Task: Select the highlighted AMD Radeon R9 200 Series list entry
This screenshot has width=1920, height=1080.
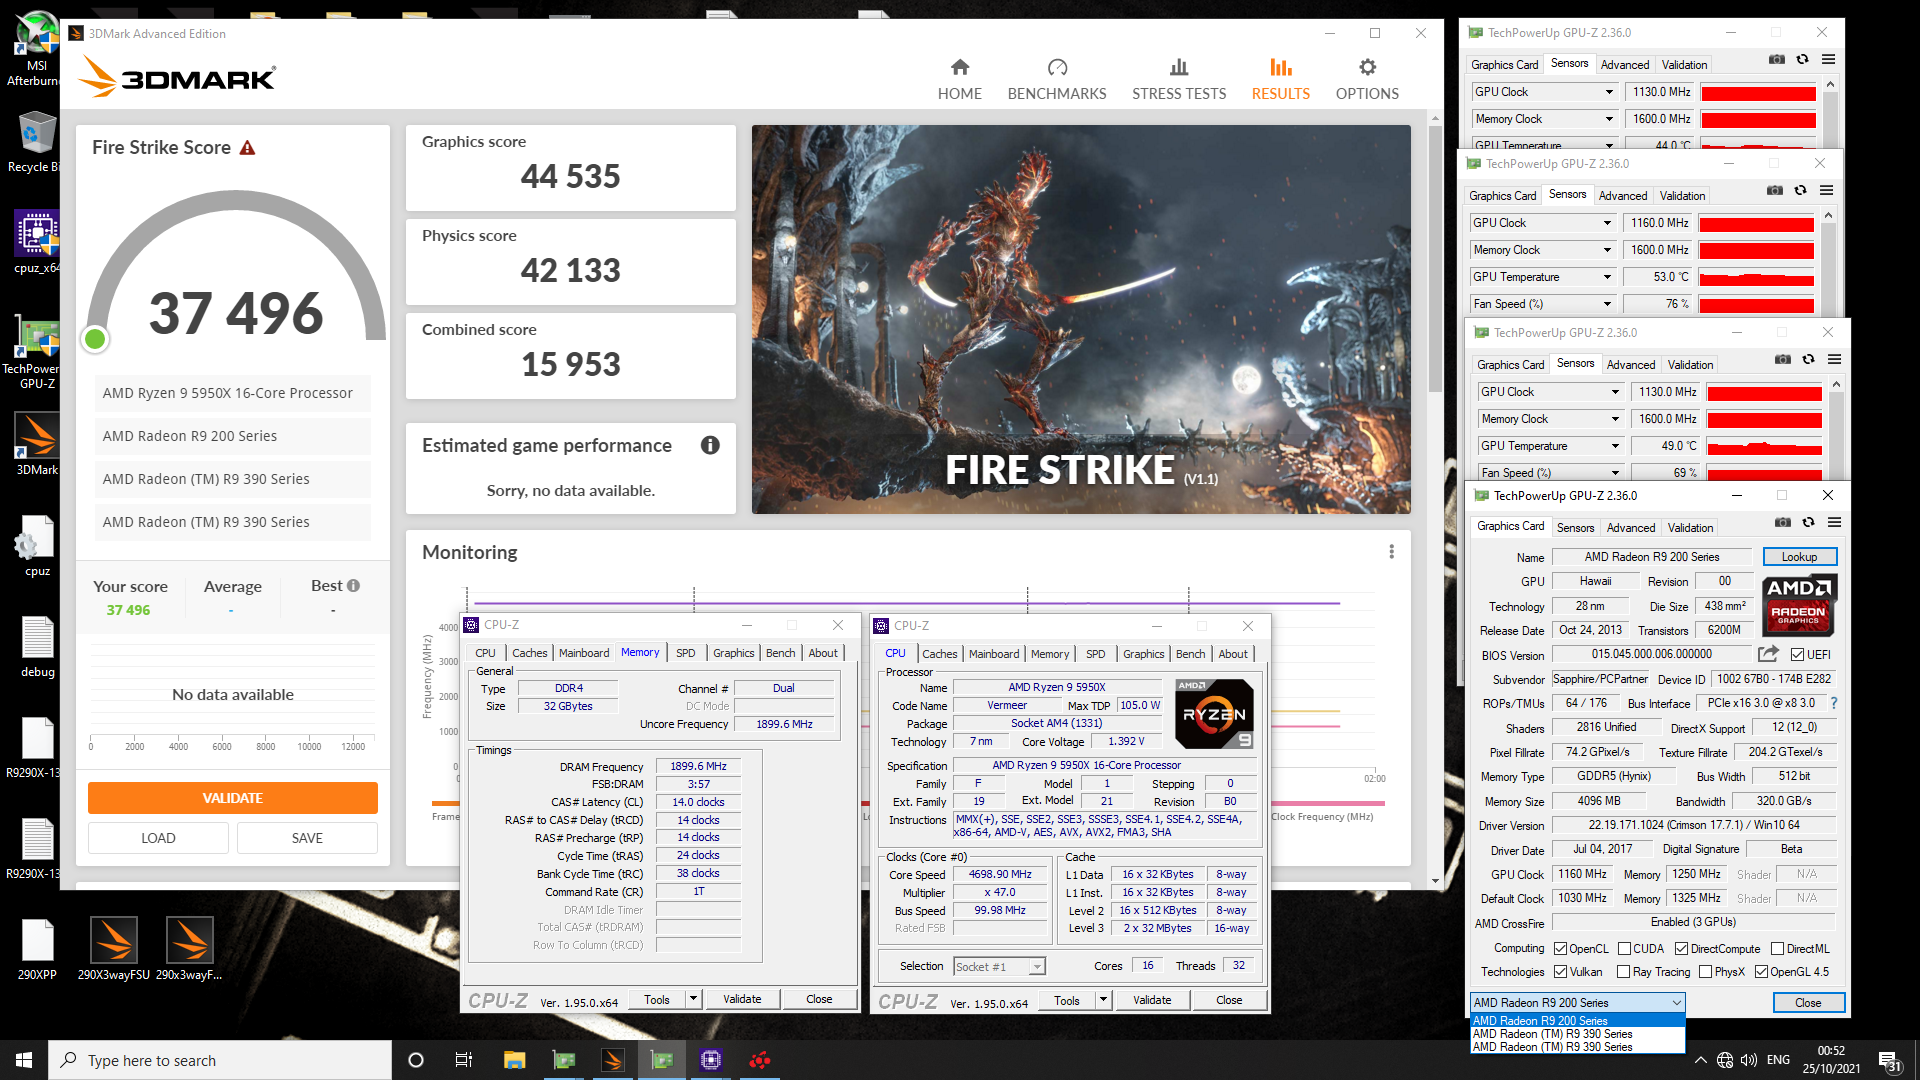Action: [x=1577, y=1021]
